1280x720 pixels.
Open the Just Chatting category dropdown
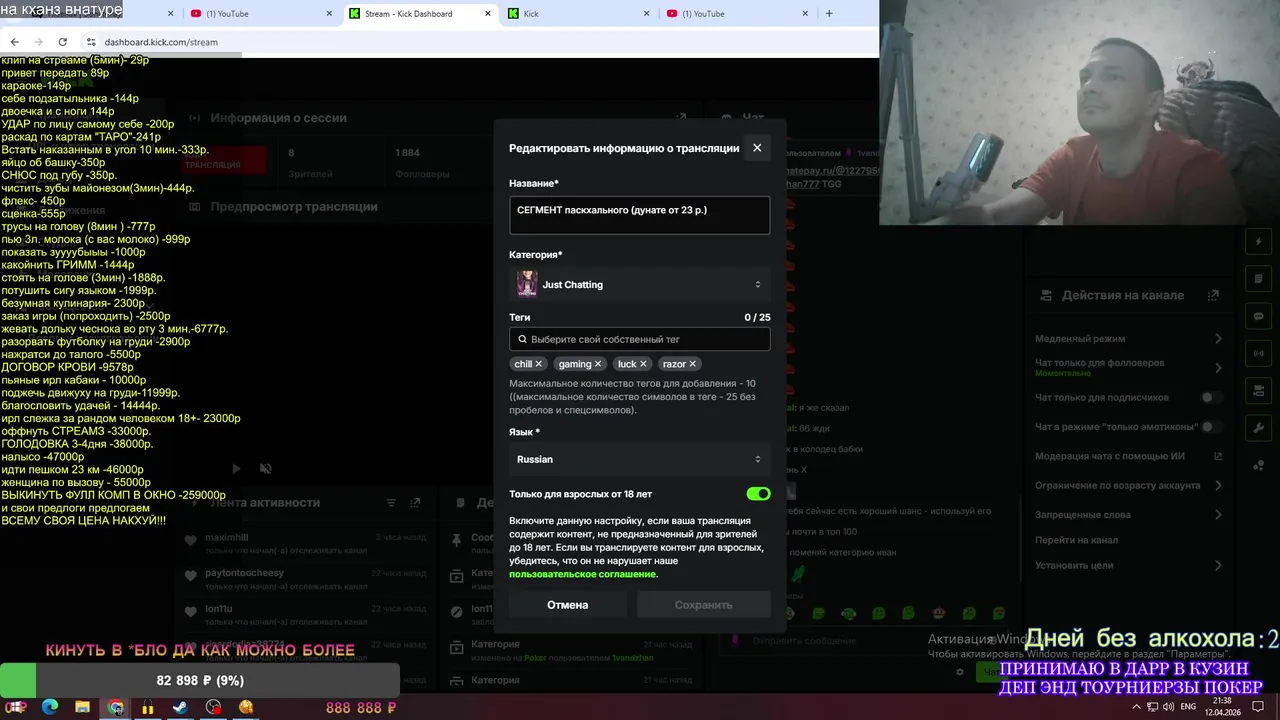click(x=639, y=284)
